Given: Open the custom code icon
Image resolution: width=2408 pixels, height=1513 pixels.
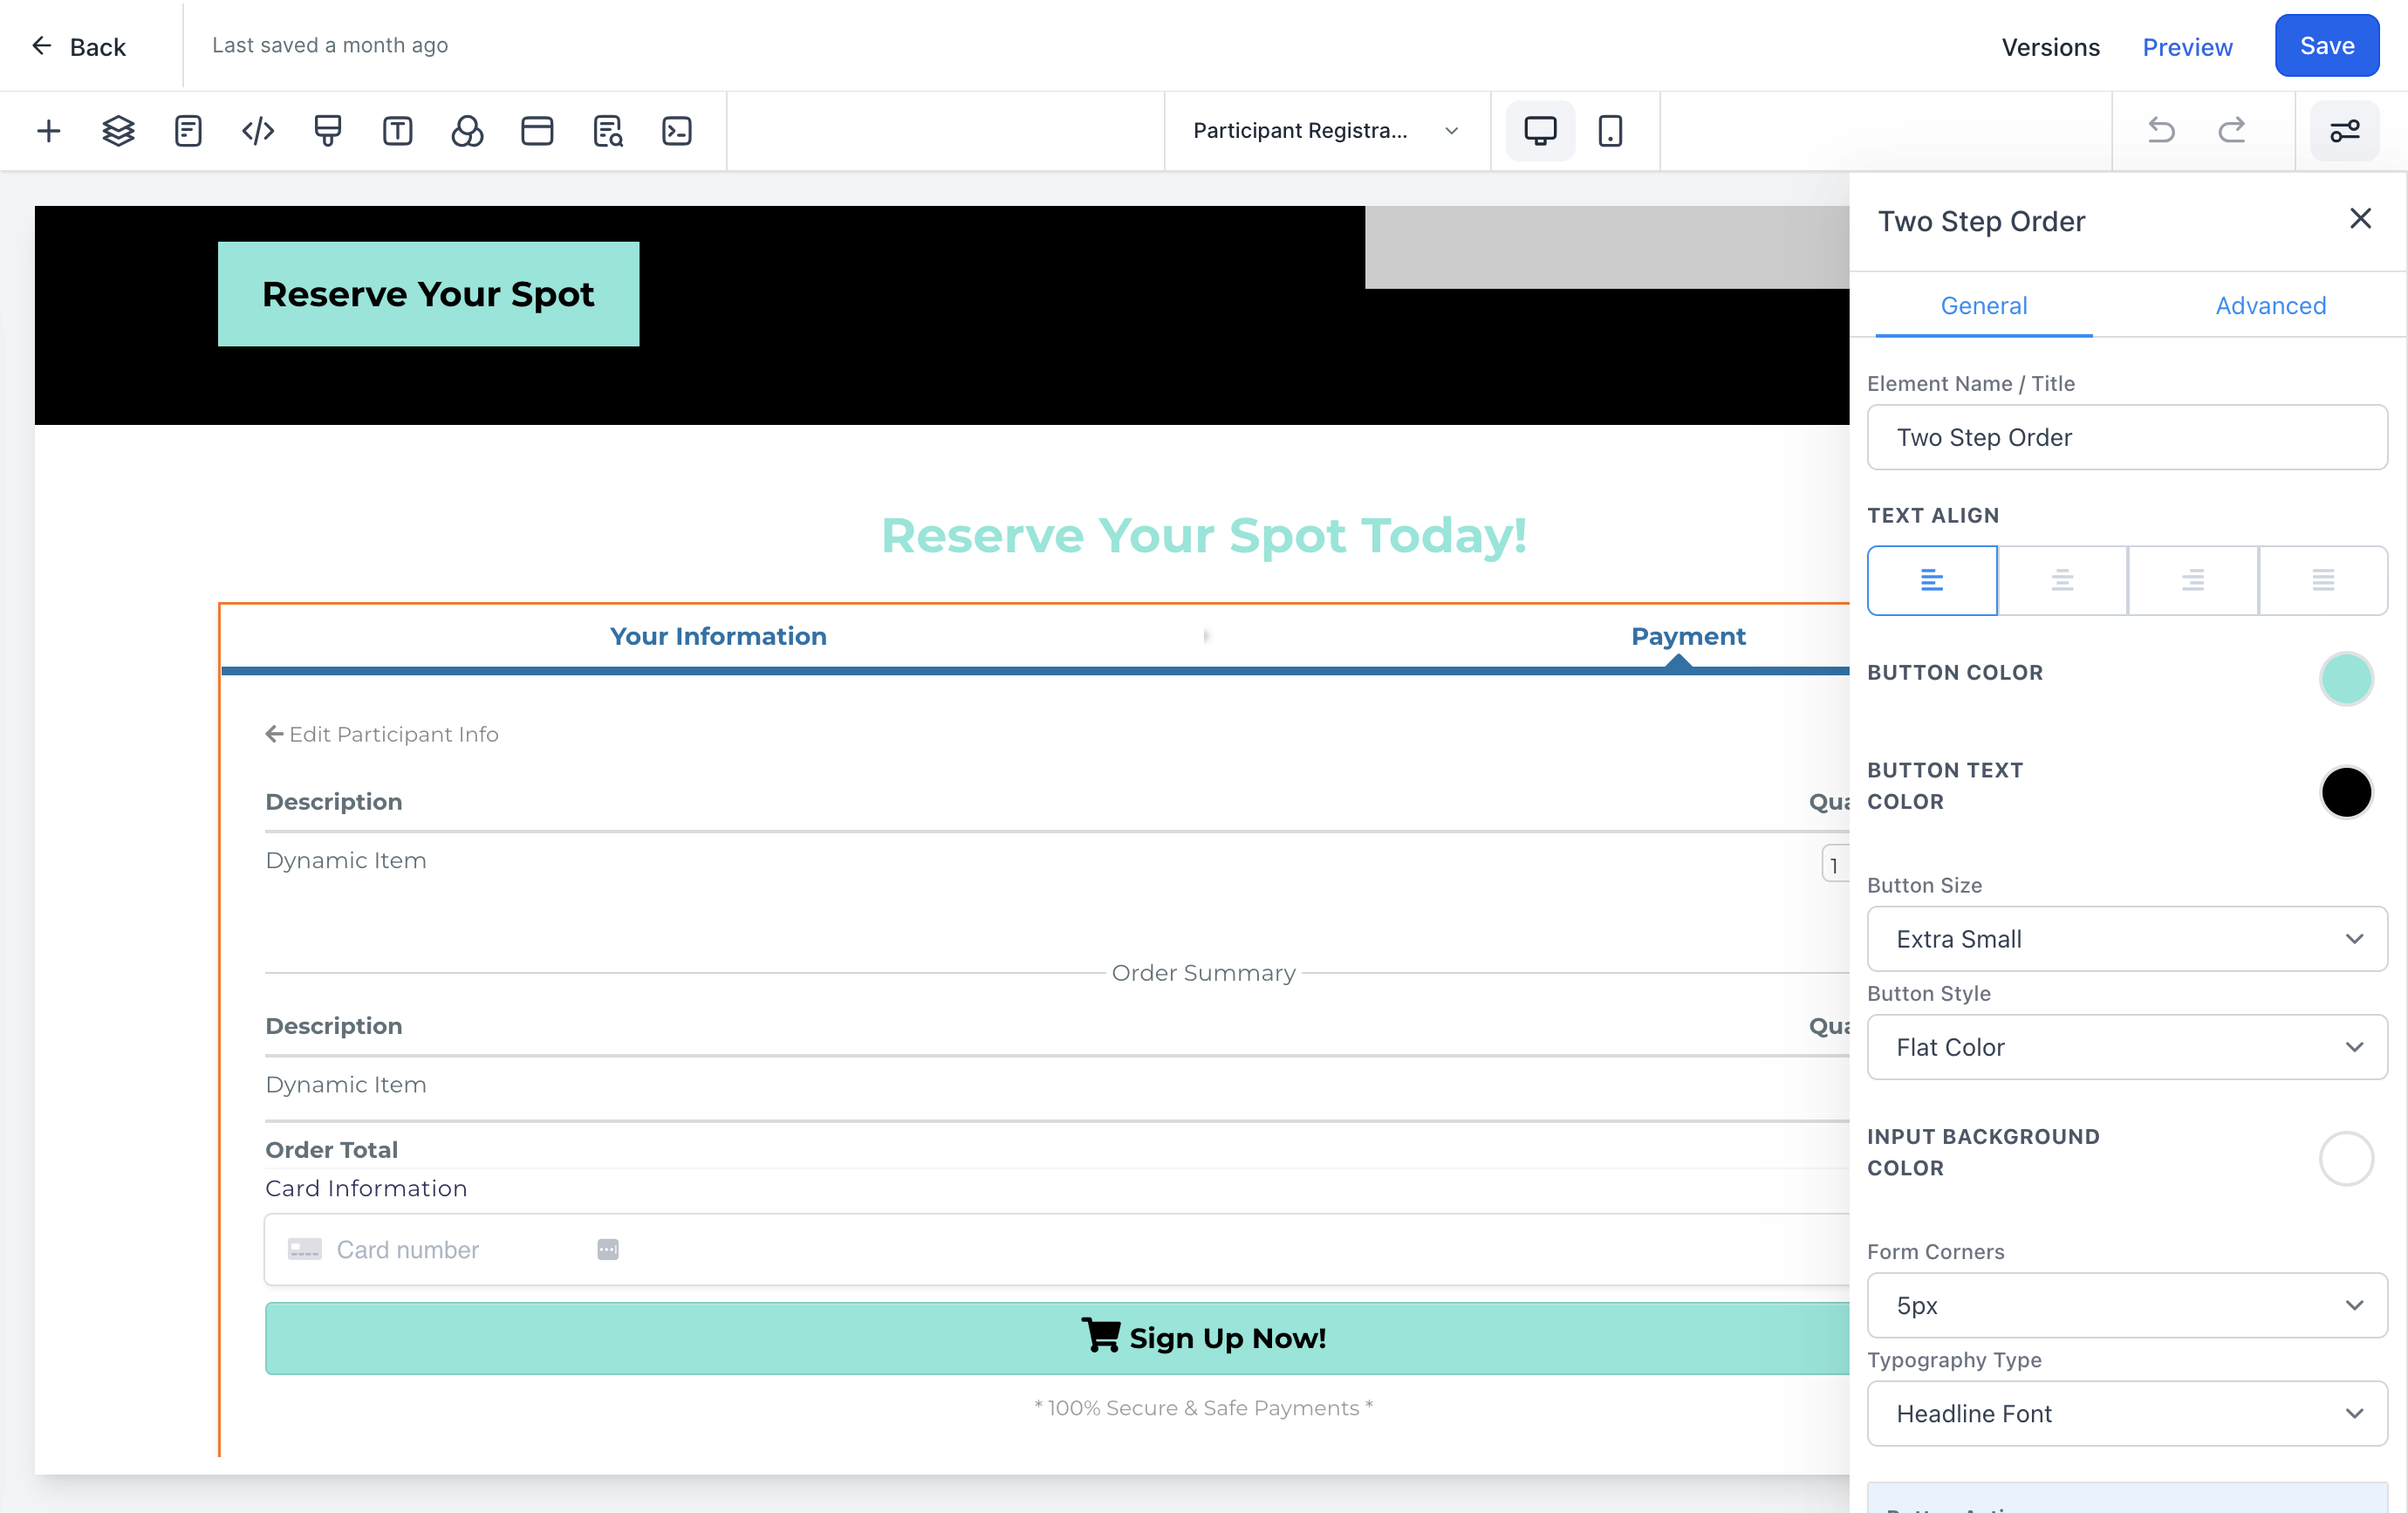Looking at the screenshot, I should [258, 131].
